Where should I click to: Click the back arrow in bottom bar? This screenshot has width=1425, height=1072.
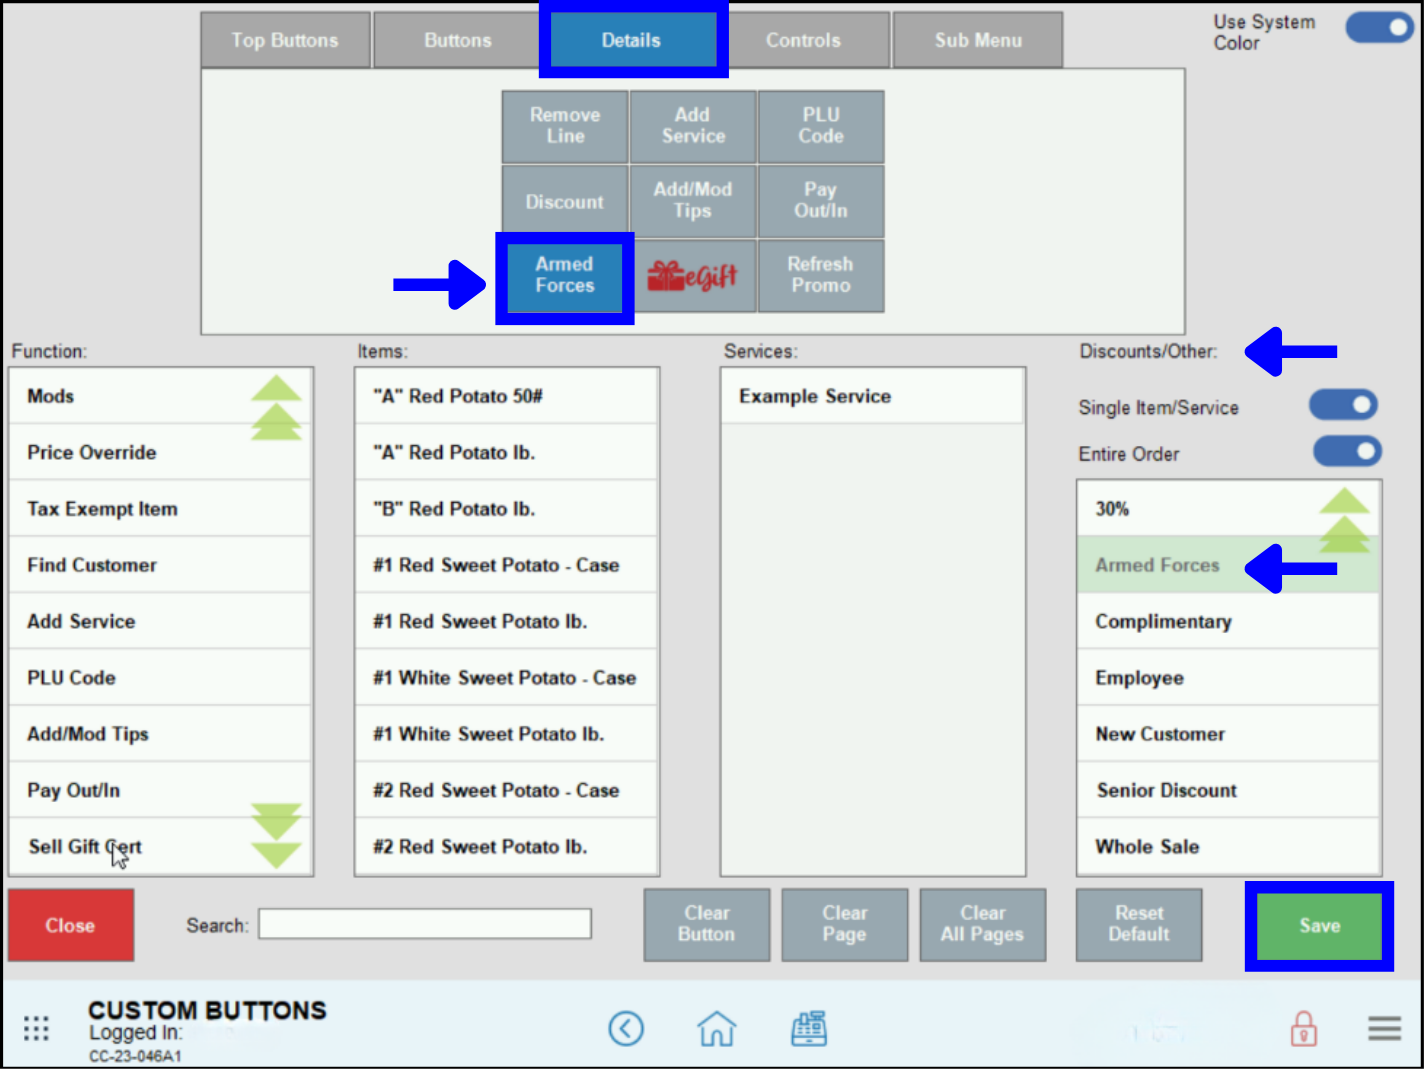627,1028
